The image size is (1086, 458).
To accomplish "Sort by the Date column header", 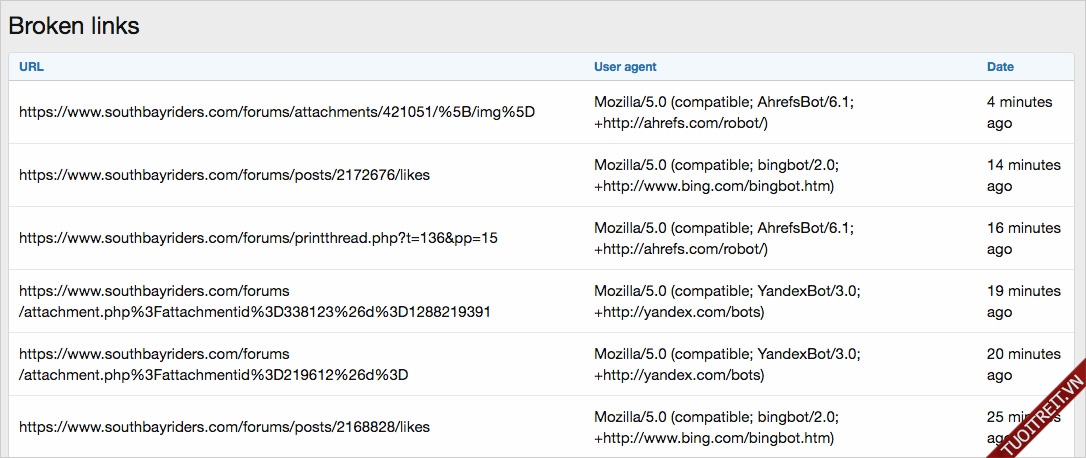I will click(x=1000, y=67).
